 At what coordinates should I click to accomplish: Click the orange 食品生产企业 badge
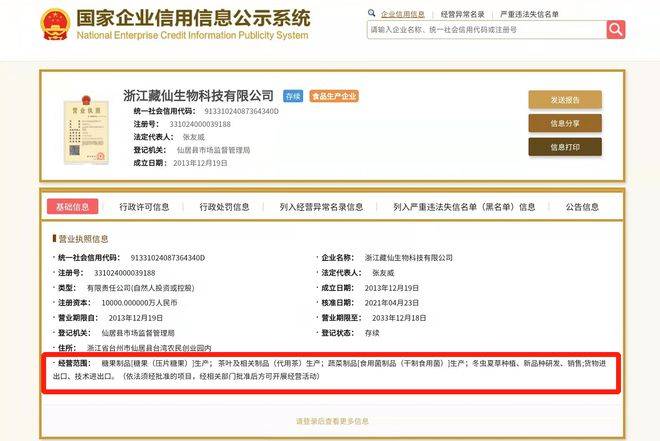[x=334, y=96]
